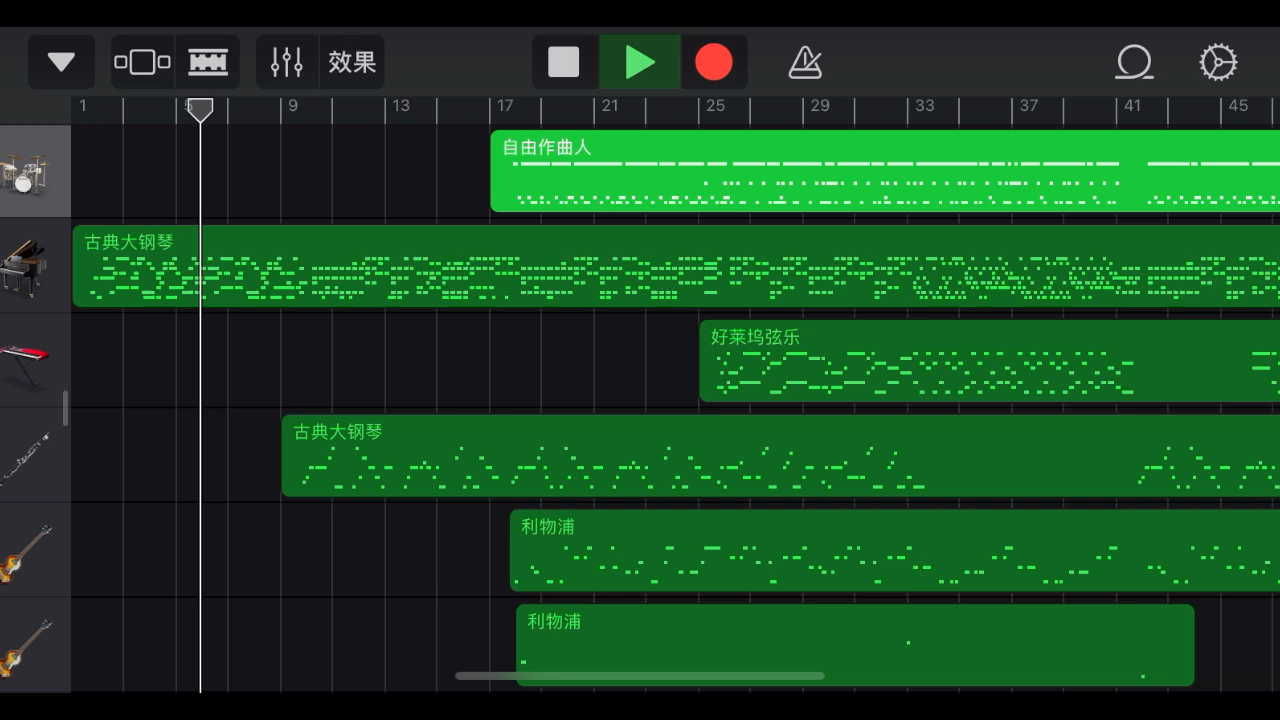Start playback with the green play button

click(x=640, y=62)
